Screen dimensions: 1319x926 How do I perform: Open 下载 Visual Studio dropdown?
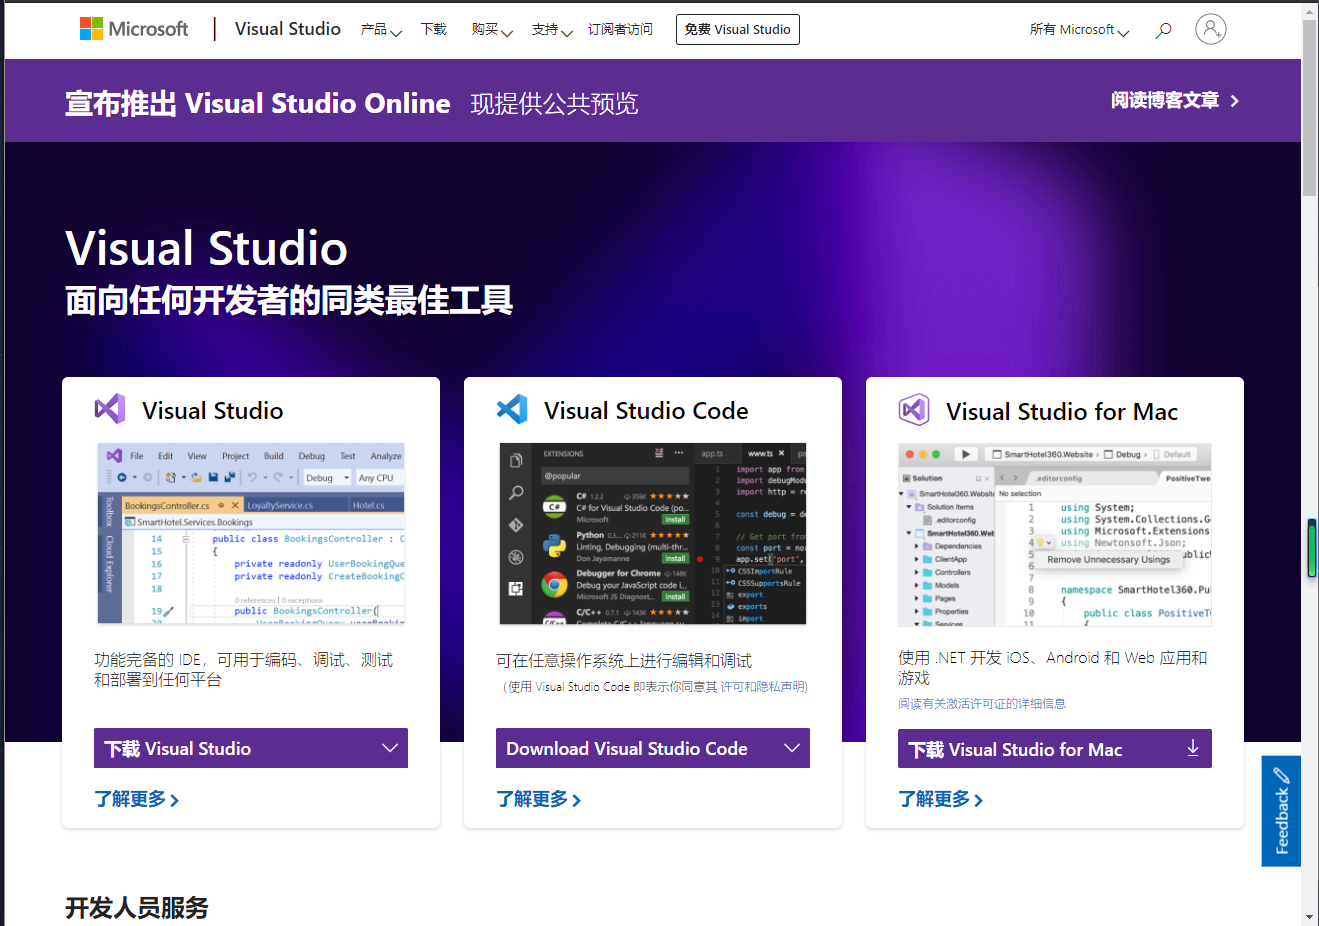coord(251,748)
